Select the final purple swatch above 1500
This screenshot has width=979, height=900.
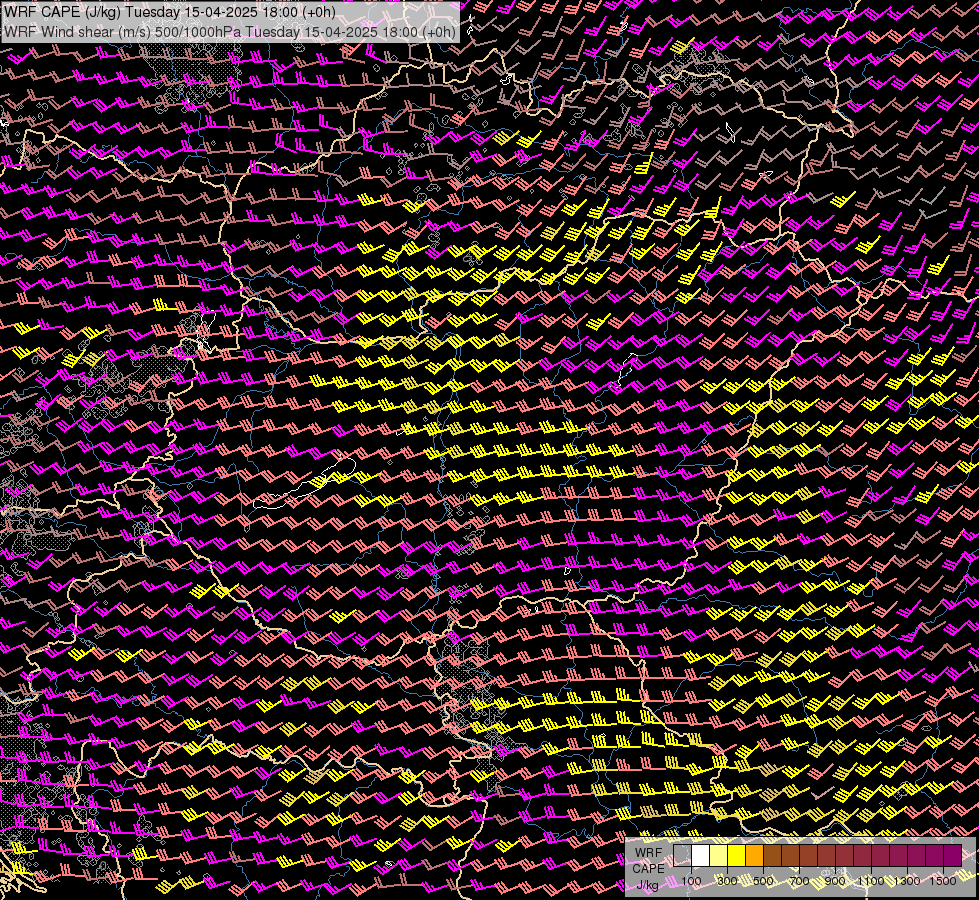[x=953, y=856]
